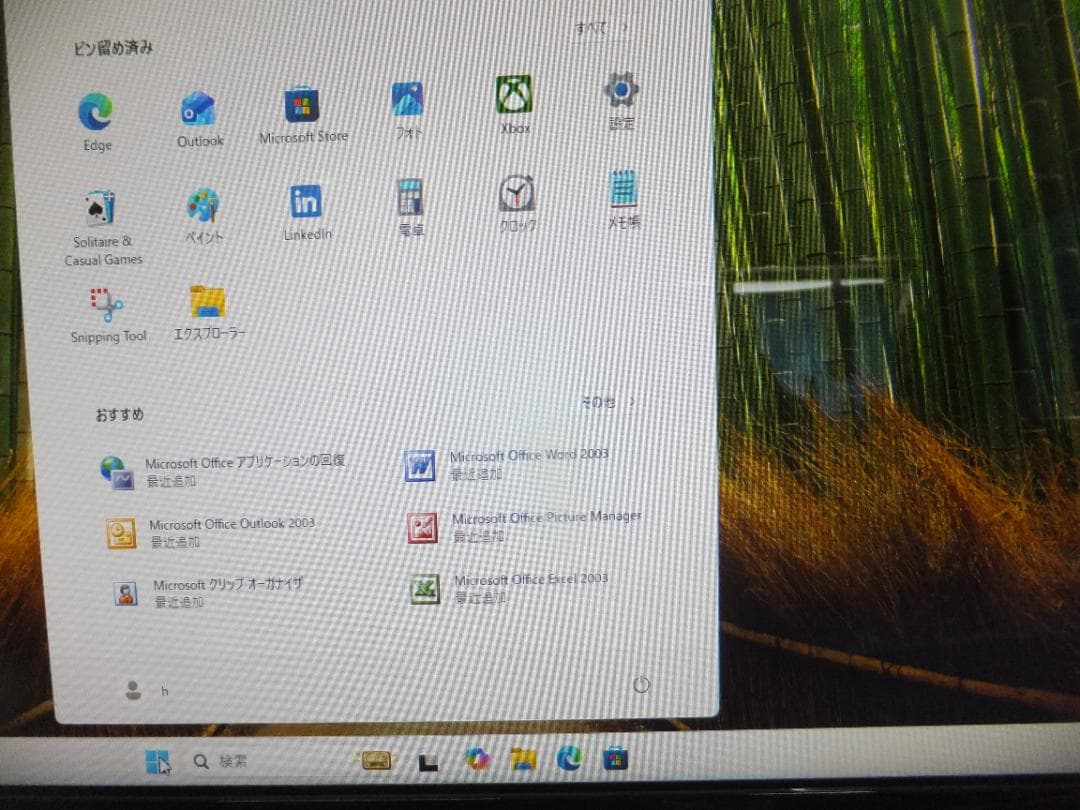Click the Windows Start button on taskbar
Viewport: 1080px width, 810px height.
point(157,761)
